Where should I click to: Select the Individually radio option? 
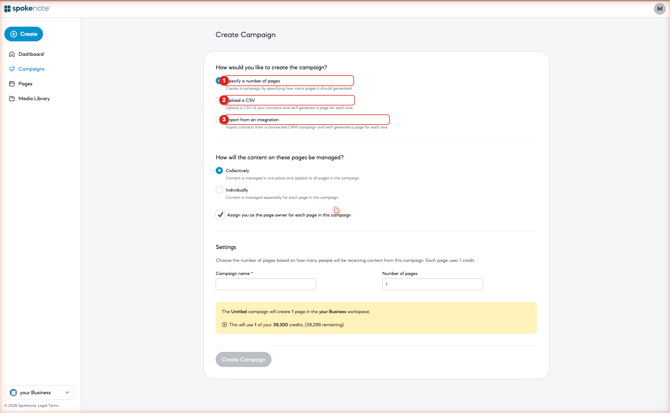point(219,190)
